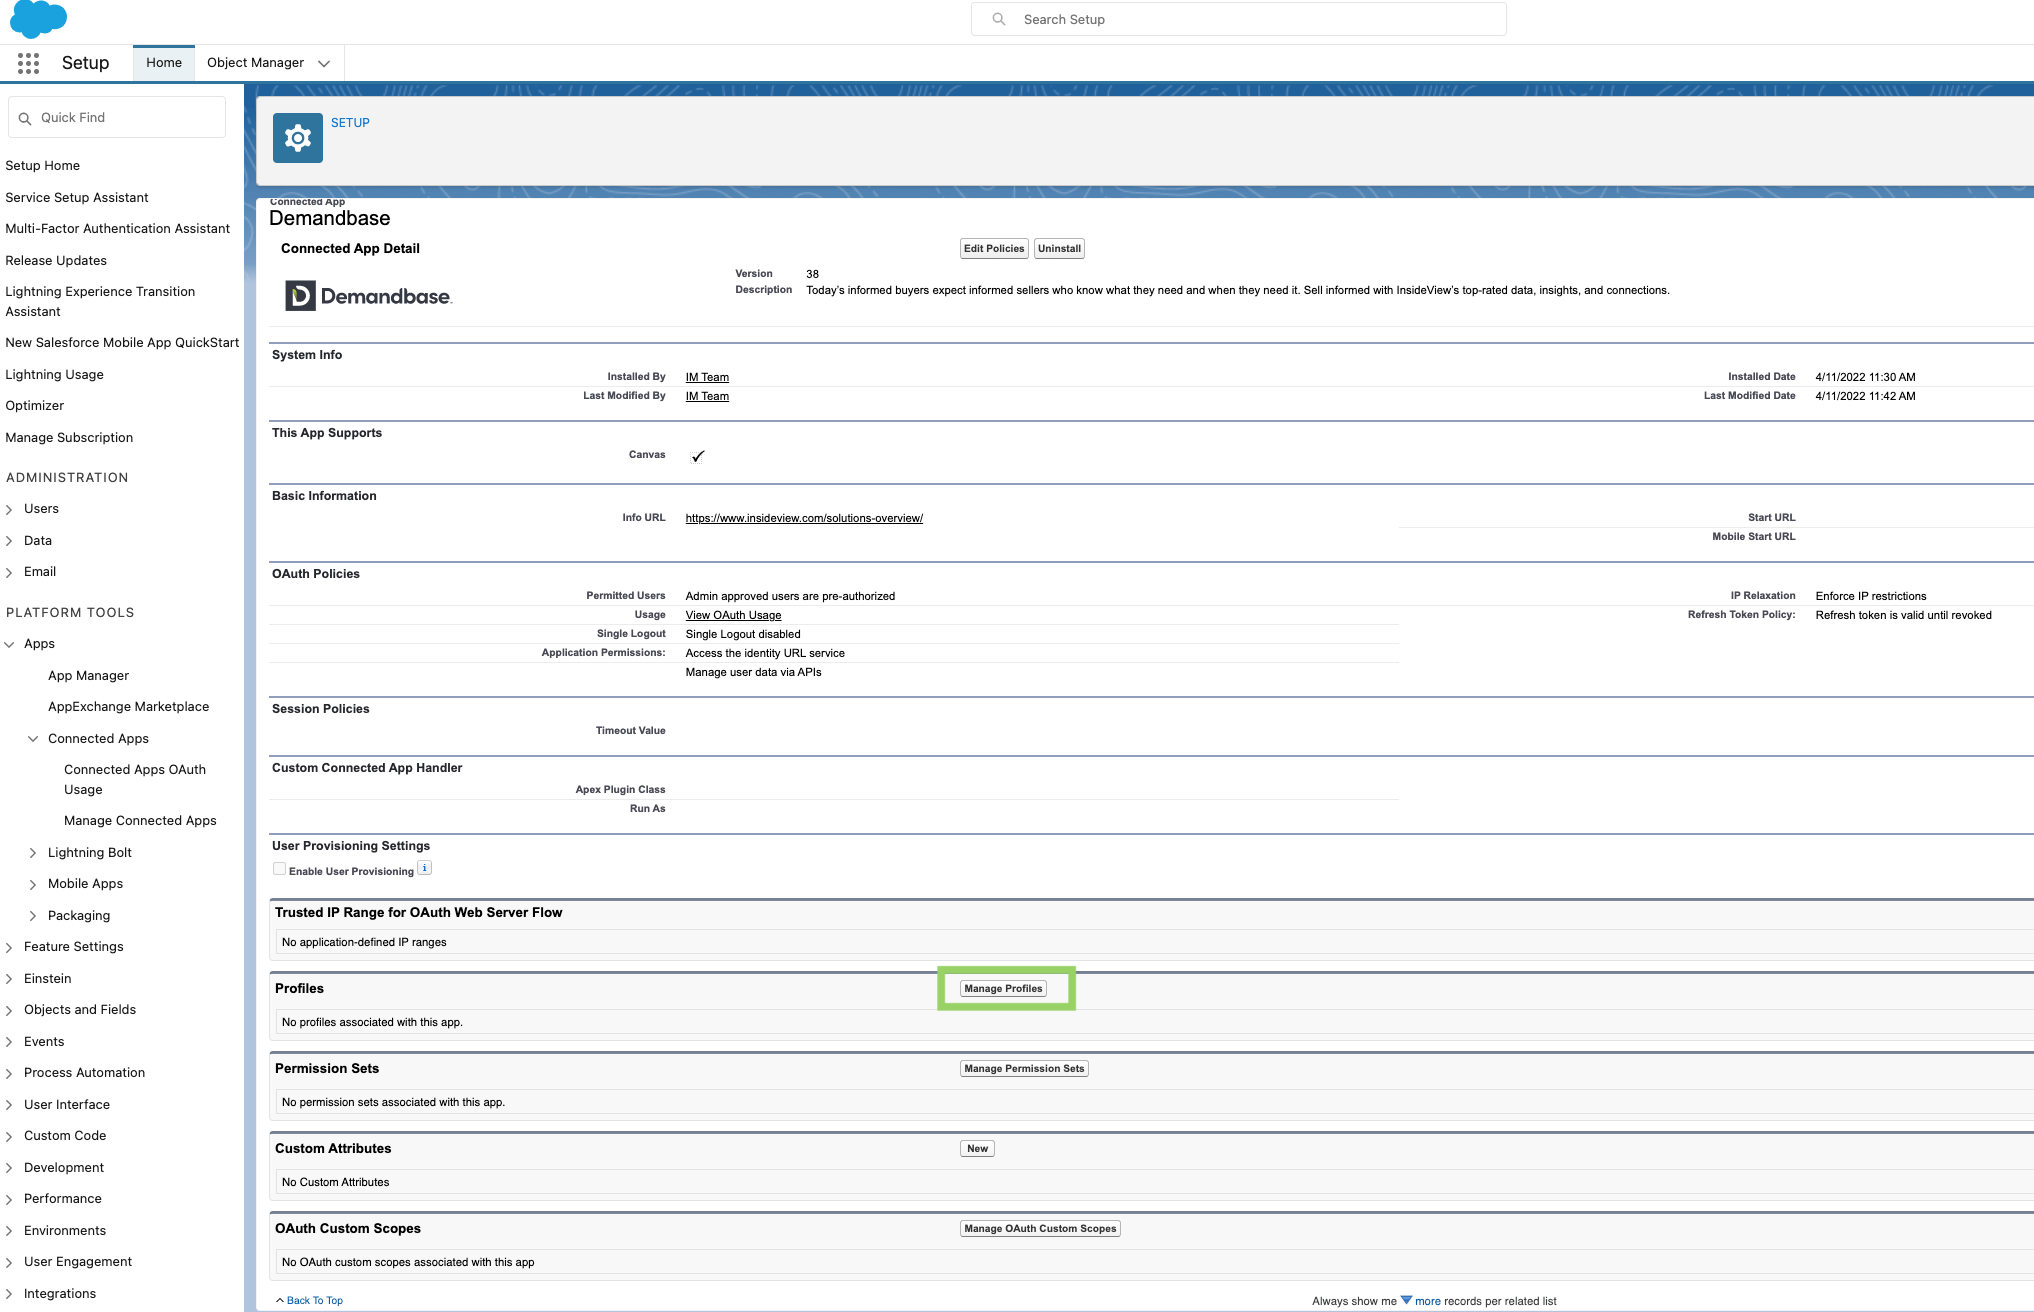Expand Objects and Fields section

(9, 1011)
